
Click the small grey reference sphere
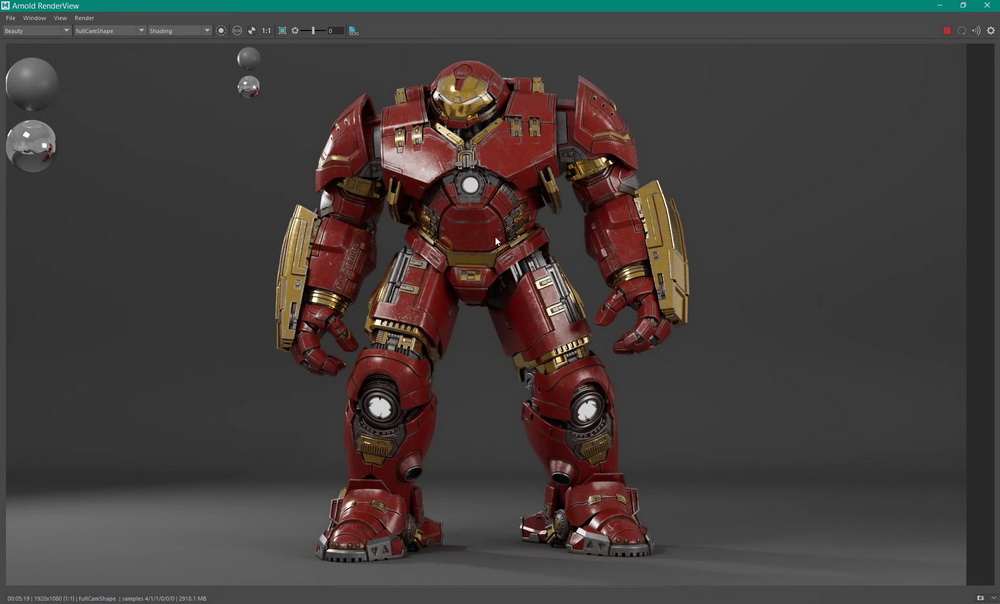coord(249,58)
